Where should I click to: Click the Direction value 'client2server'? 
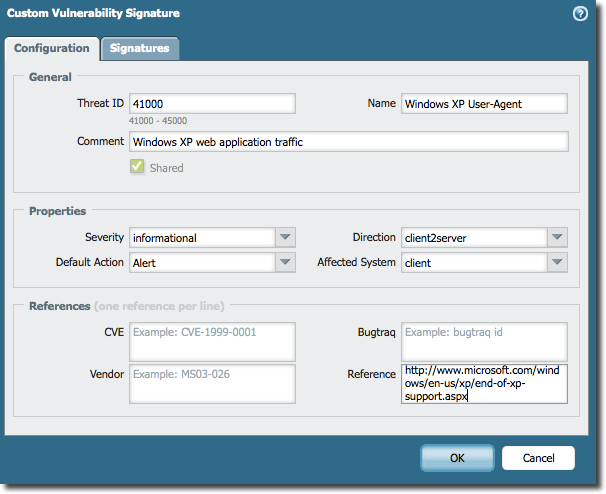click(436, 238)
